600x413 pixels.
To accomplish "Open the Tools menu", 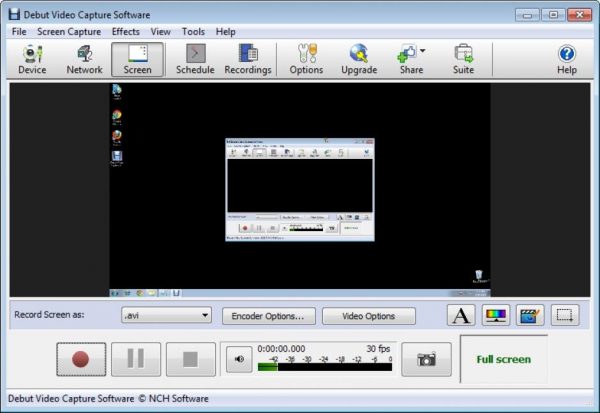I will [193, 32].
